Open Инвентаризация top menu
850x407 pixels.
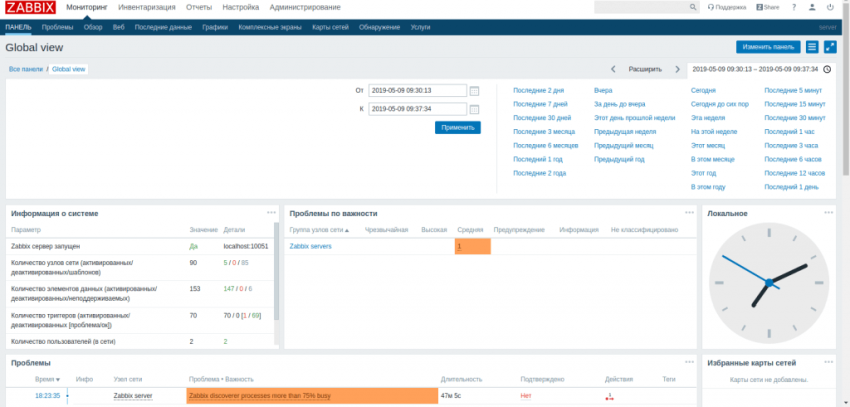pyautogui.click(x=146, y=8)
